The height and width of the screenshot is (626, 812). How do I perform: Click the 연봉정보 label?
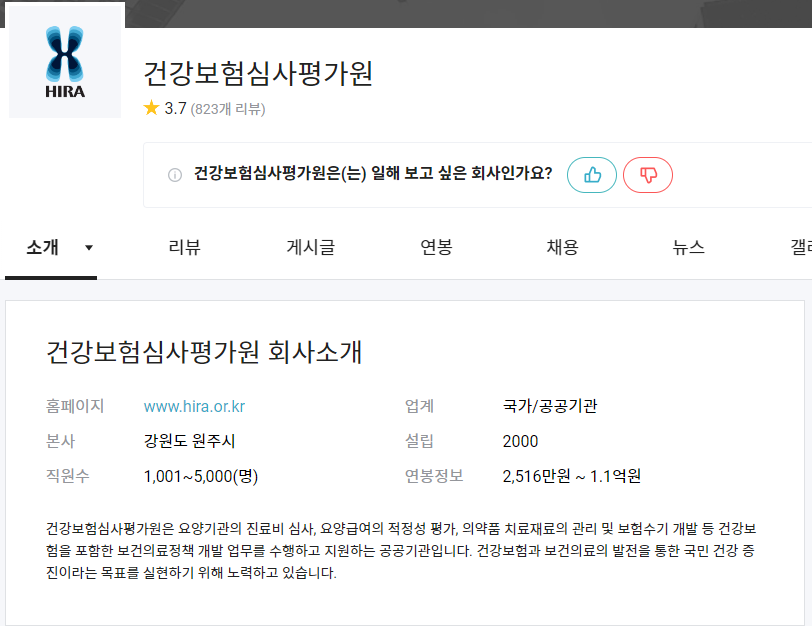point(434,476)
